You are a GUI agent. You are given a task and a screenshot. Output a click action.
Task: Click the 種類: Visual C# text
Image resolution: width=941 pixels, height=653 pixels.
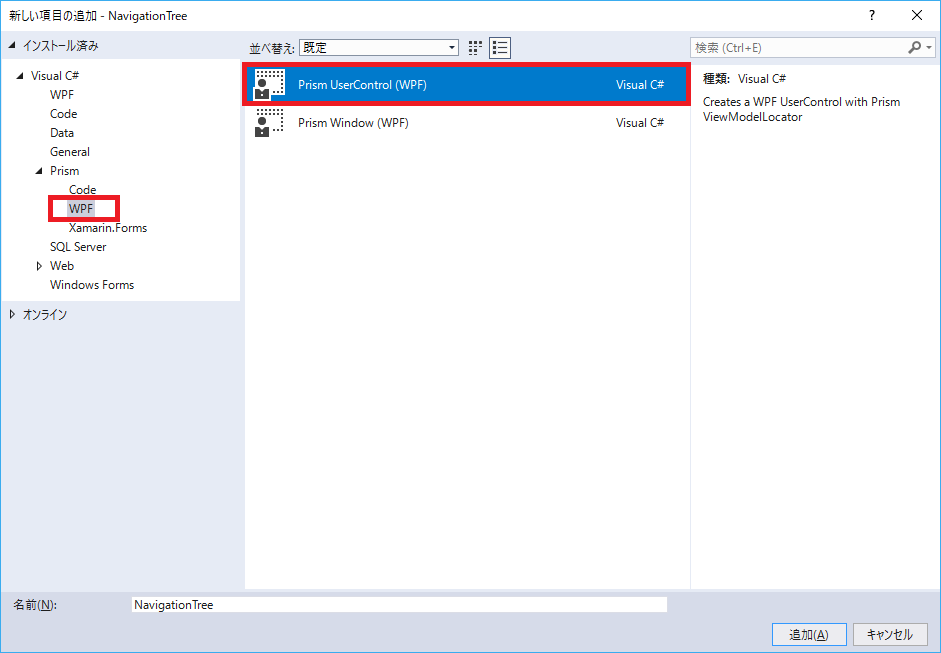pyautogui.click(x=744, y=79)
